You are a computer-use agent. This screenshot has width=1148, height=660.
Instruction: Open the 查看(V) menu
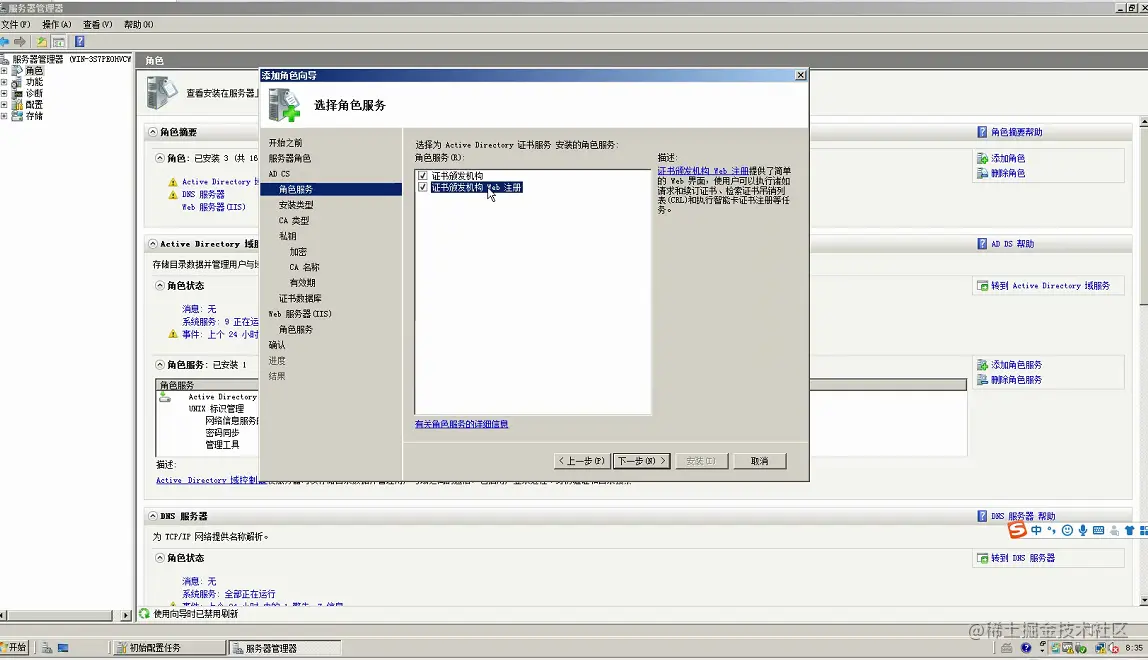tap(97, 24)
